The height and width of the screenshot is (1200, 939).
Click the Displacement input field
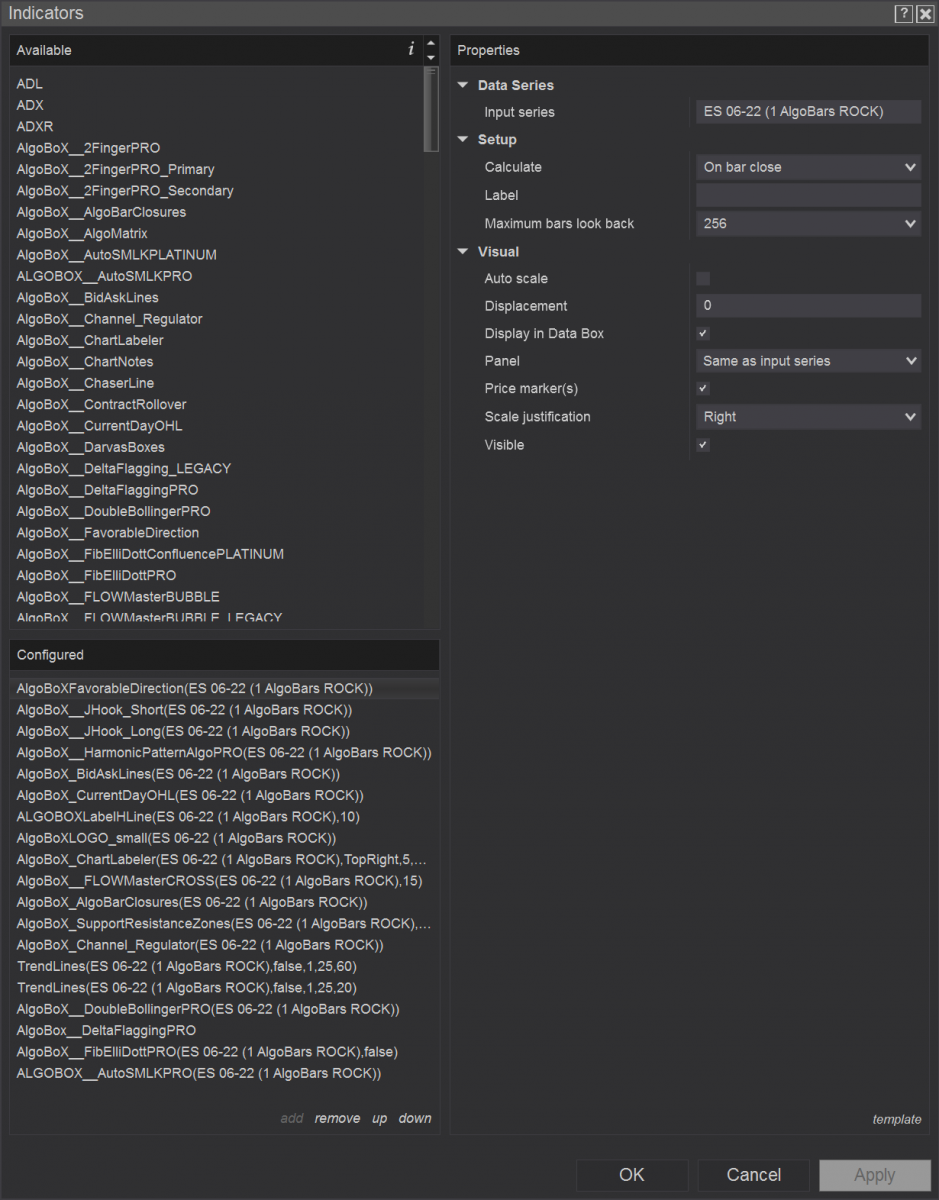click(808, 306)
